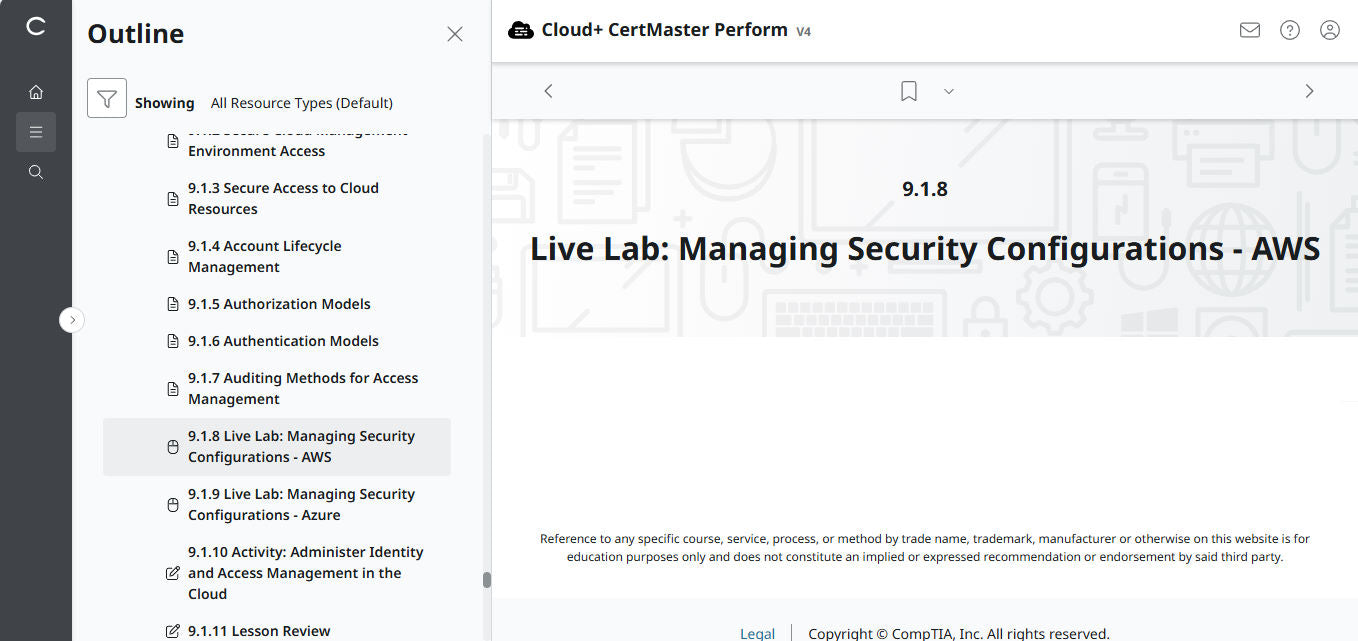Click the CompTIA logo at top left
The image size is (1358, 641).
(36, 27)
